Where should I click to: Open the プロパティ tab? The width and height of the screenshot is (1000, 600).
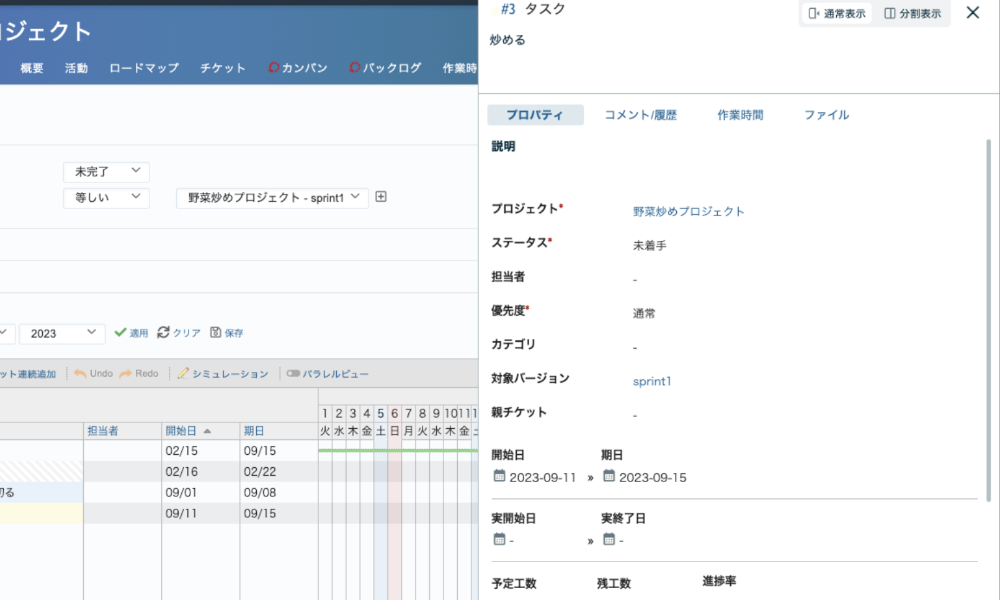[535, 115]
